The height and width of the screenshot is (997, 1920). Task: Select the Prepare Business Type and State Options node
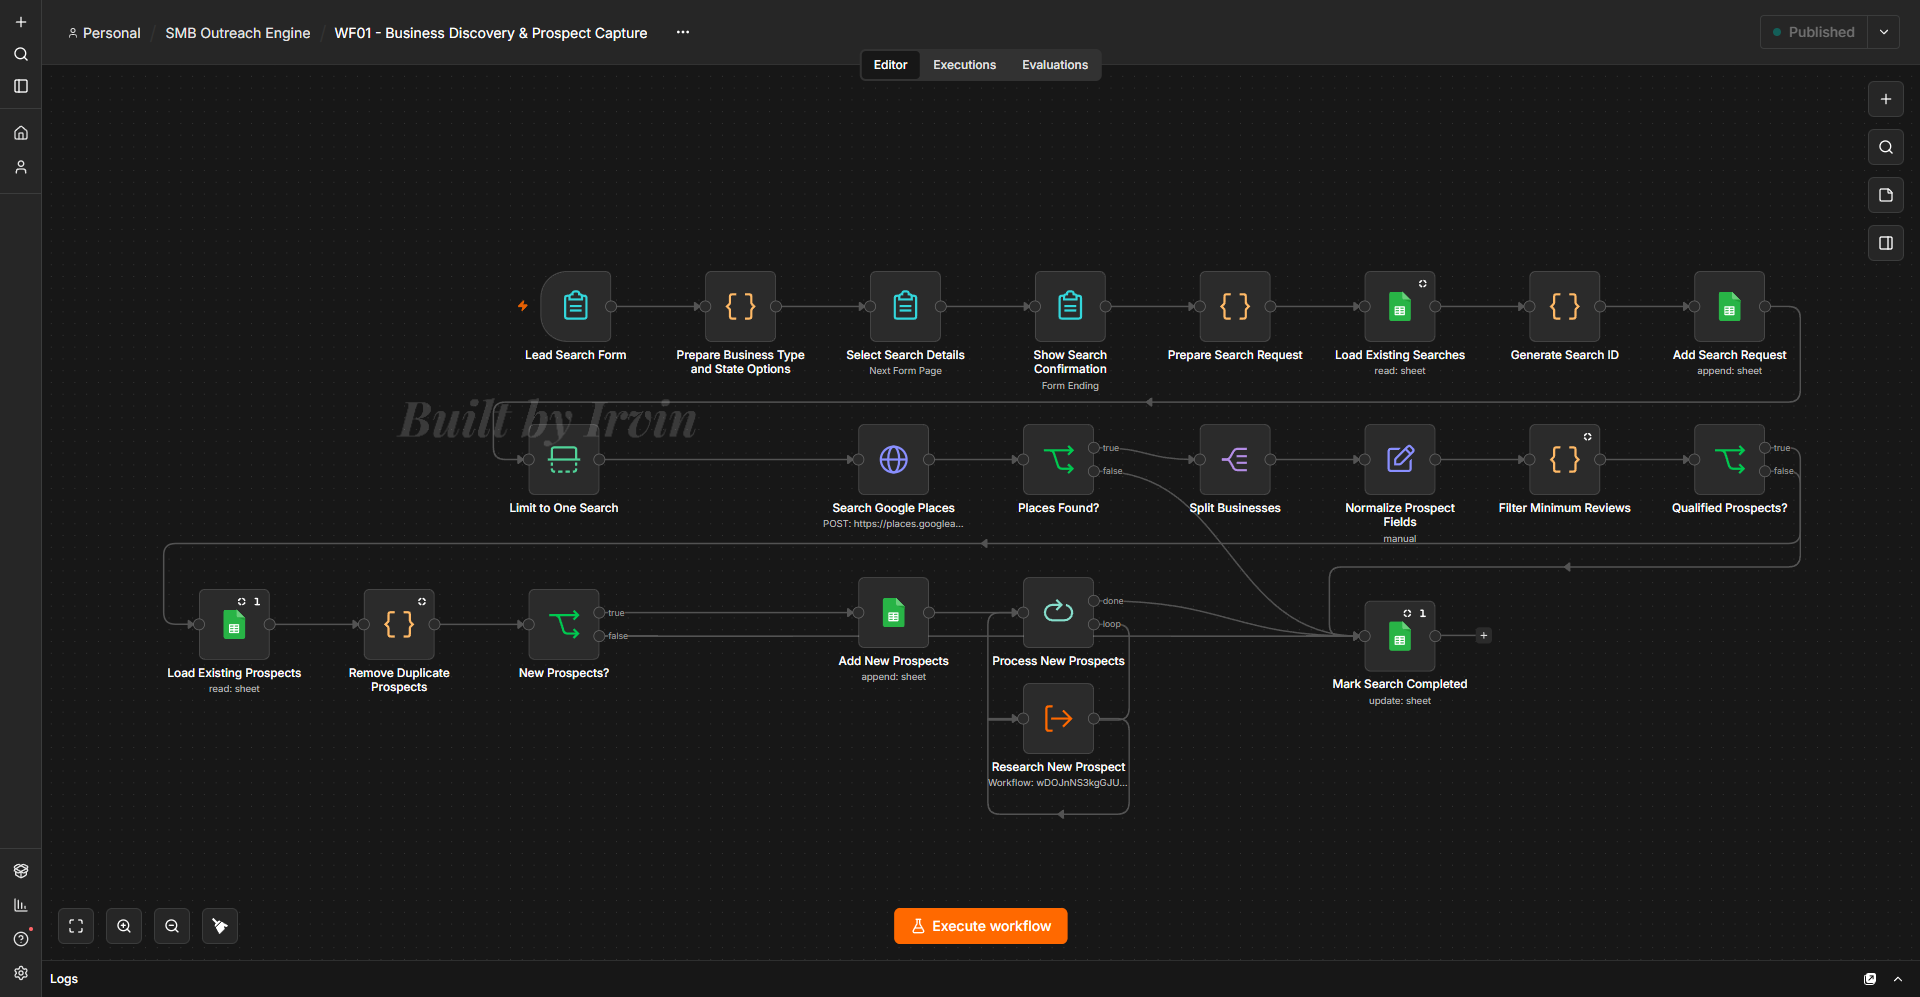[x=740, y=306]
